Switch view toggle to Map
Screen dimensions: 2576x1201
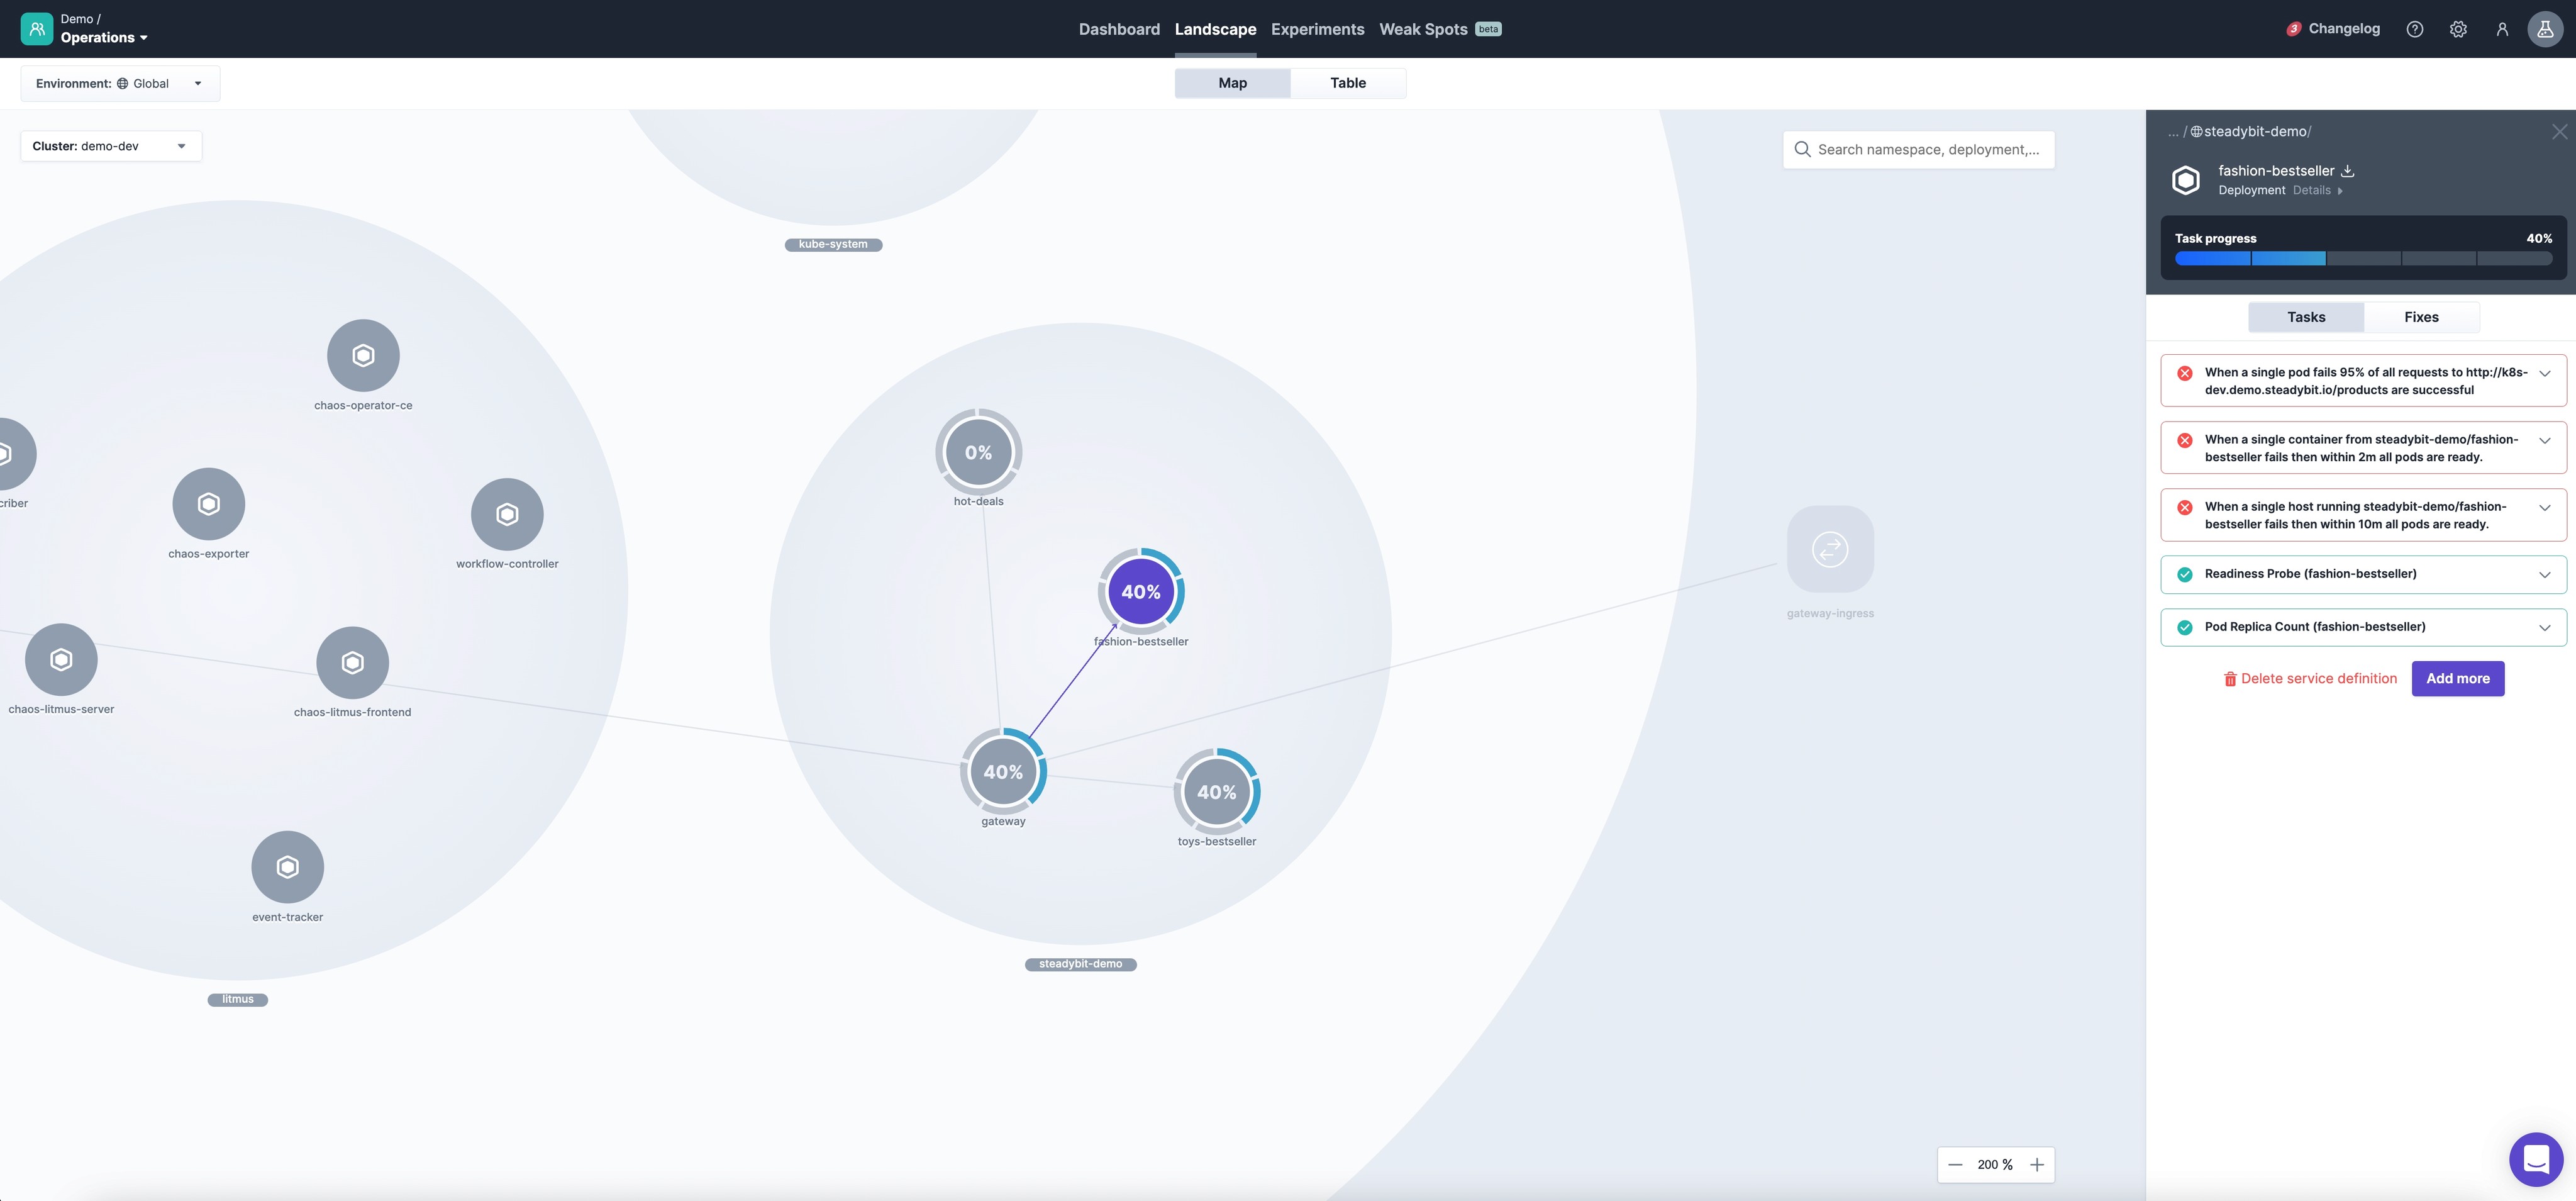point(1232,83)
